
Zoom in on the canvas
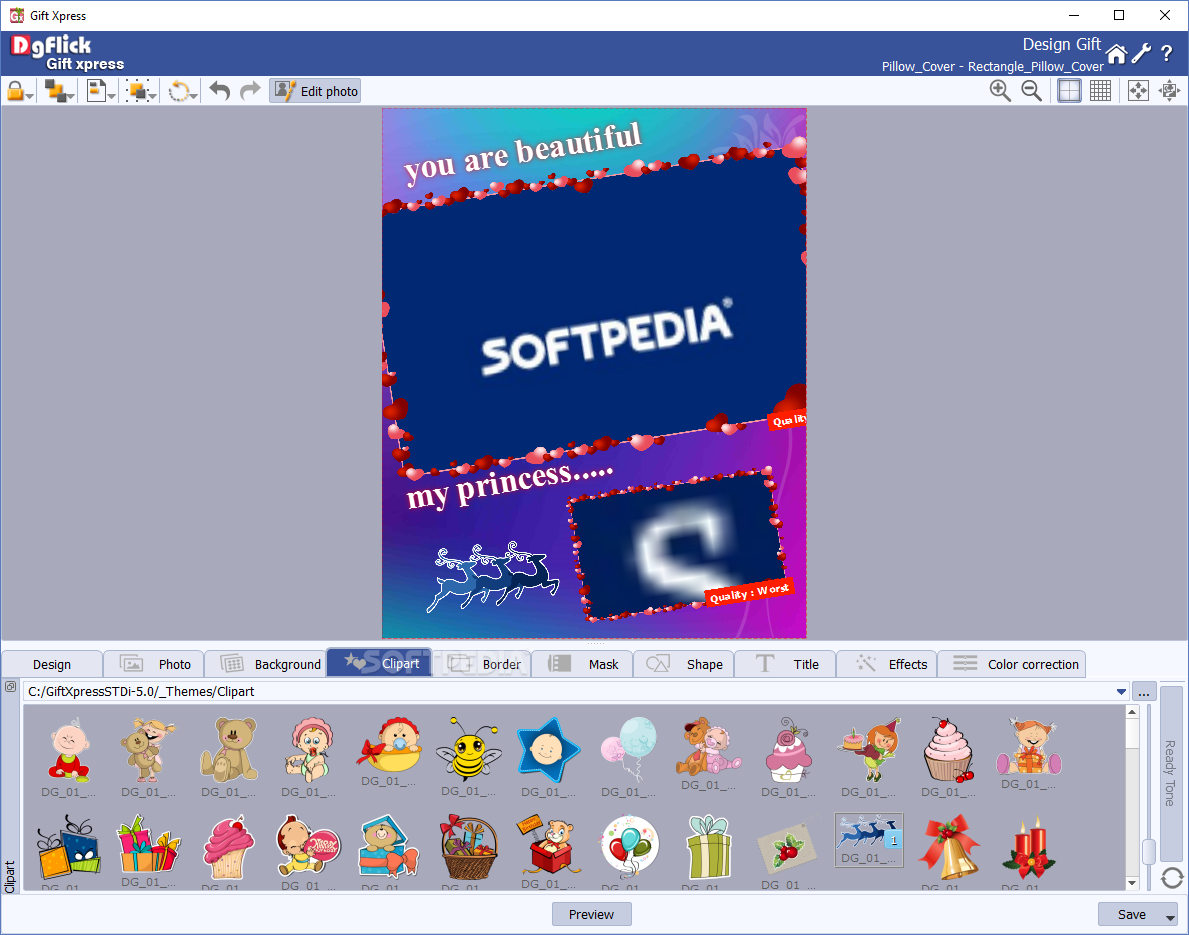pyautogui.click(x=1000, y=91)
